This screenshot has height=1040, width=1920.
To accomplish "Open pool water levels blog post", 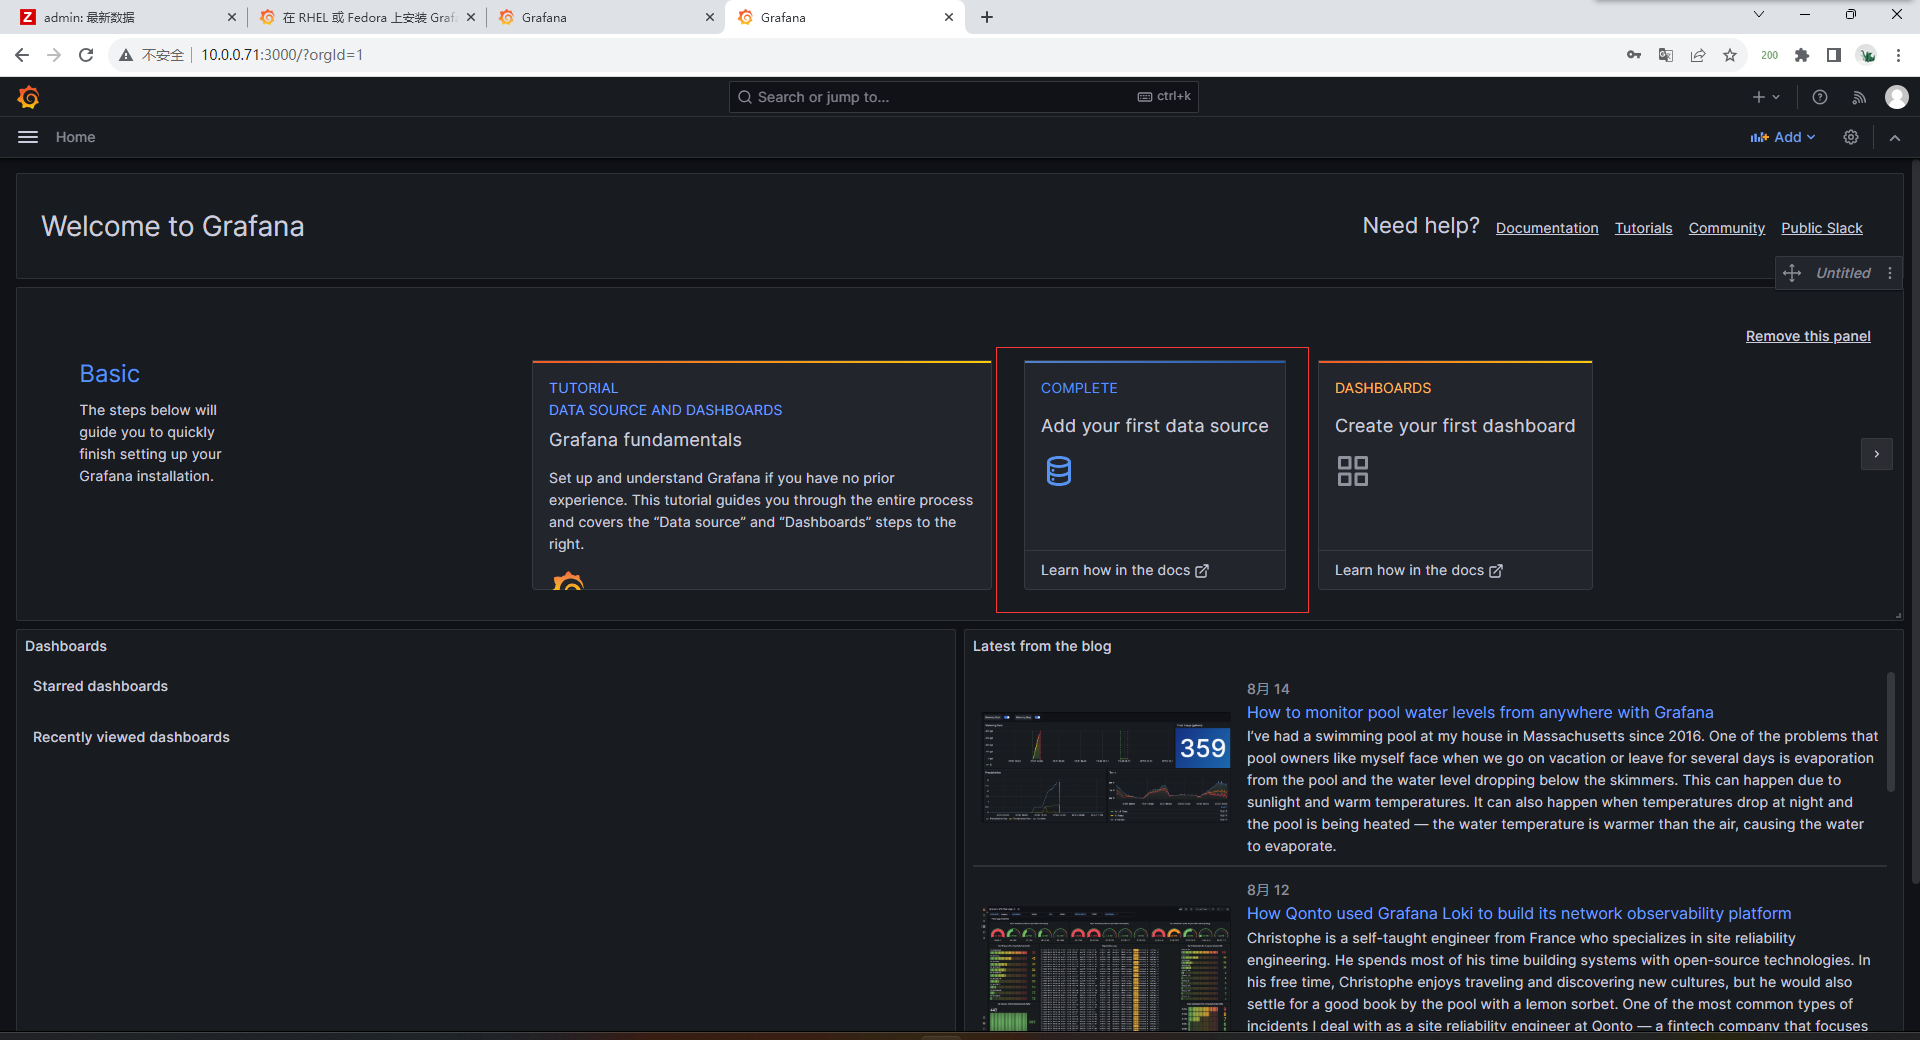I will (1479, 712).
